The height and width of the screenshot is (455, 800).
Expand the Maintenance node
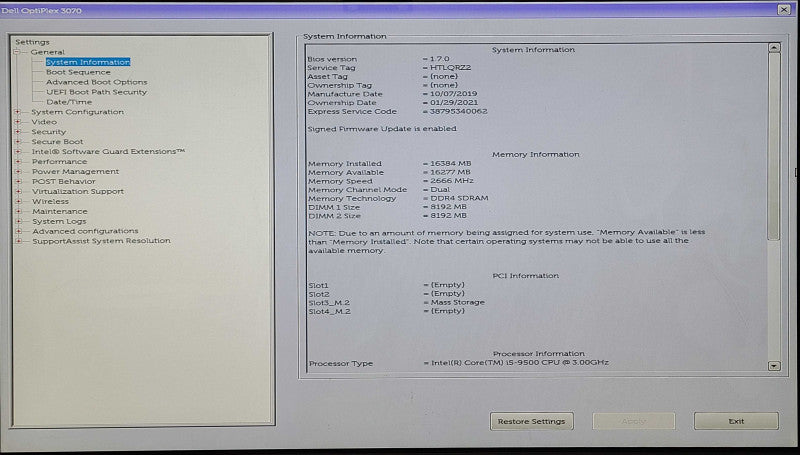coord(18,211)
